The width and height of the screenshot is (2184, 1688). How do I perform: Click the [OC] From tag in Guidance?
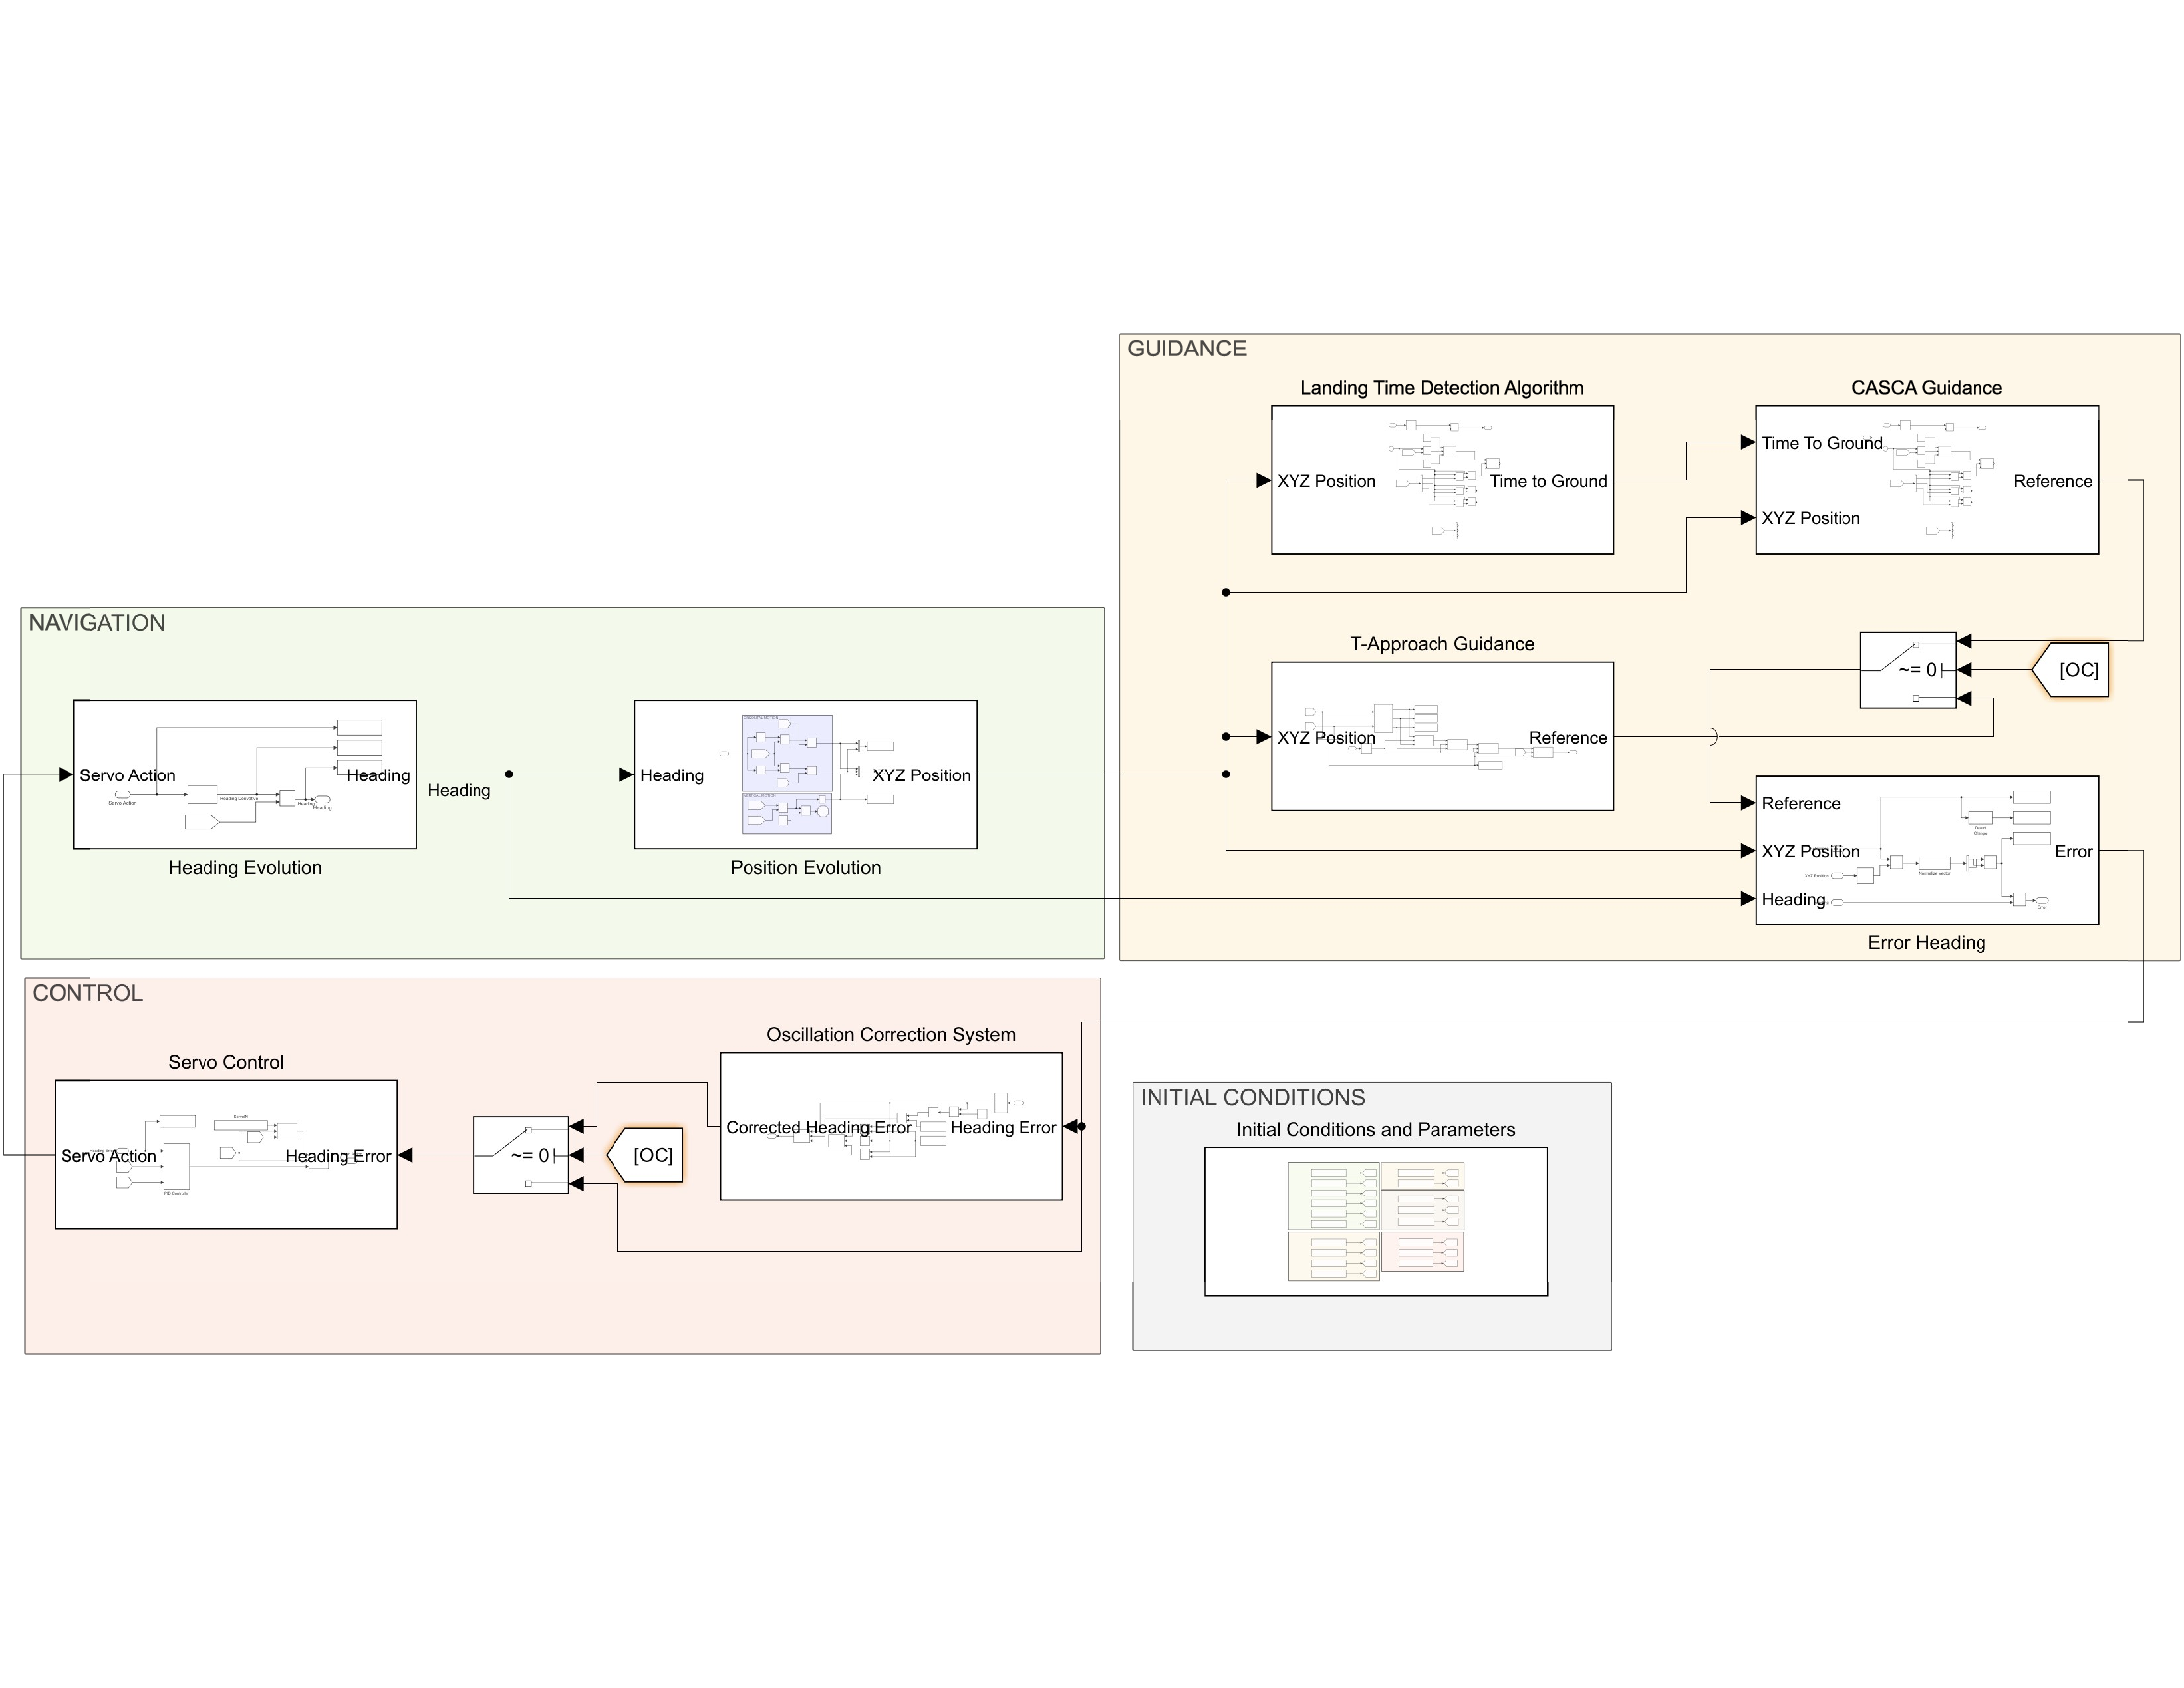click(x=2070, y=670)
